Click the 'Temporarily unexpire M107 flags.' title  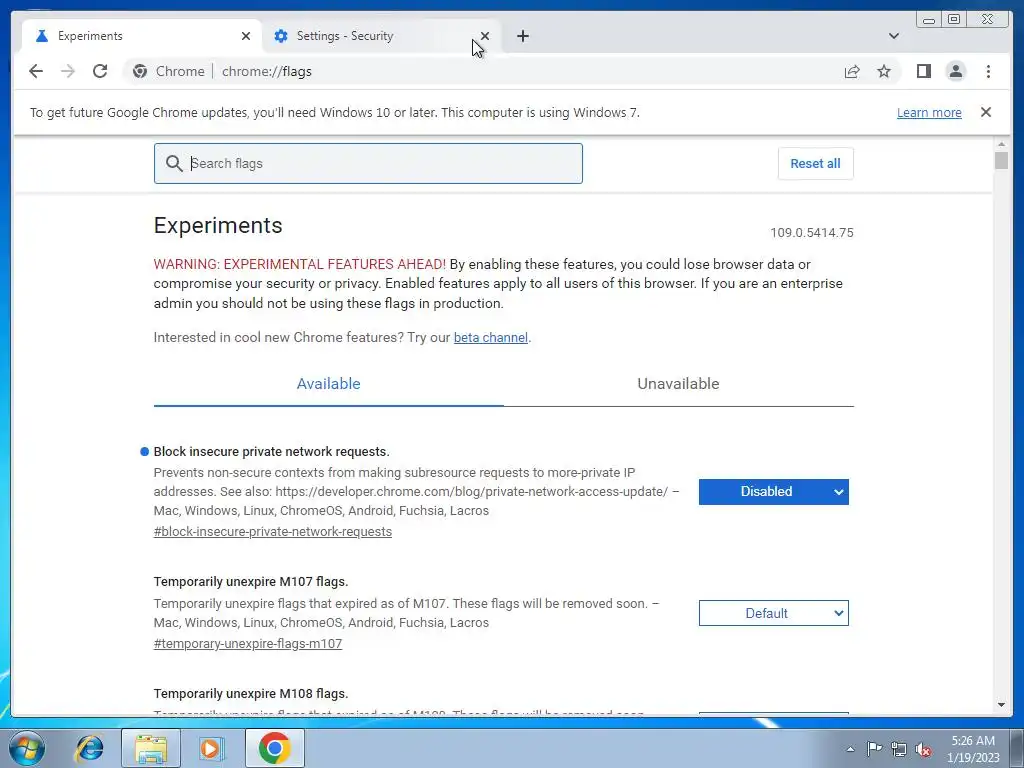[251, 582]
